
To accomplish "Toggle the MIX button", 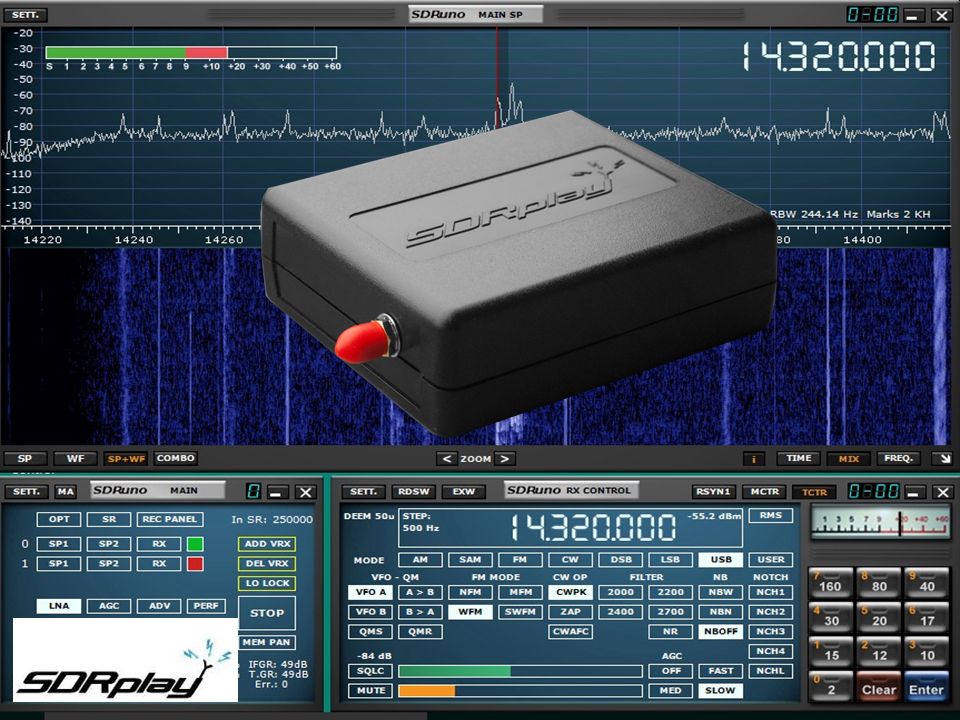I will click(849, 459).
